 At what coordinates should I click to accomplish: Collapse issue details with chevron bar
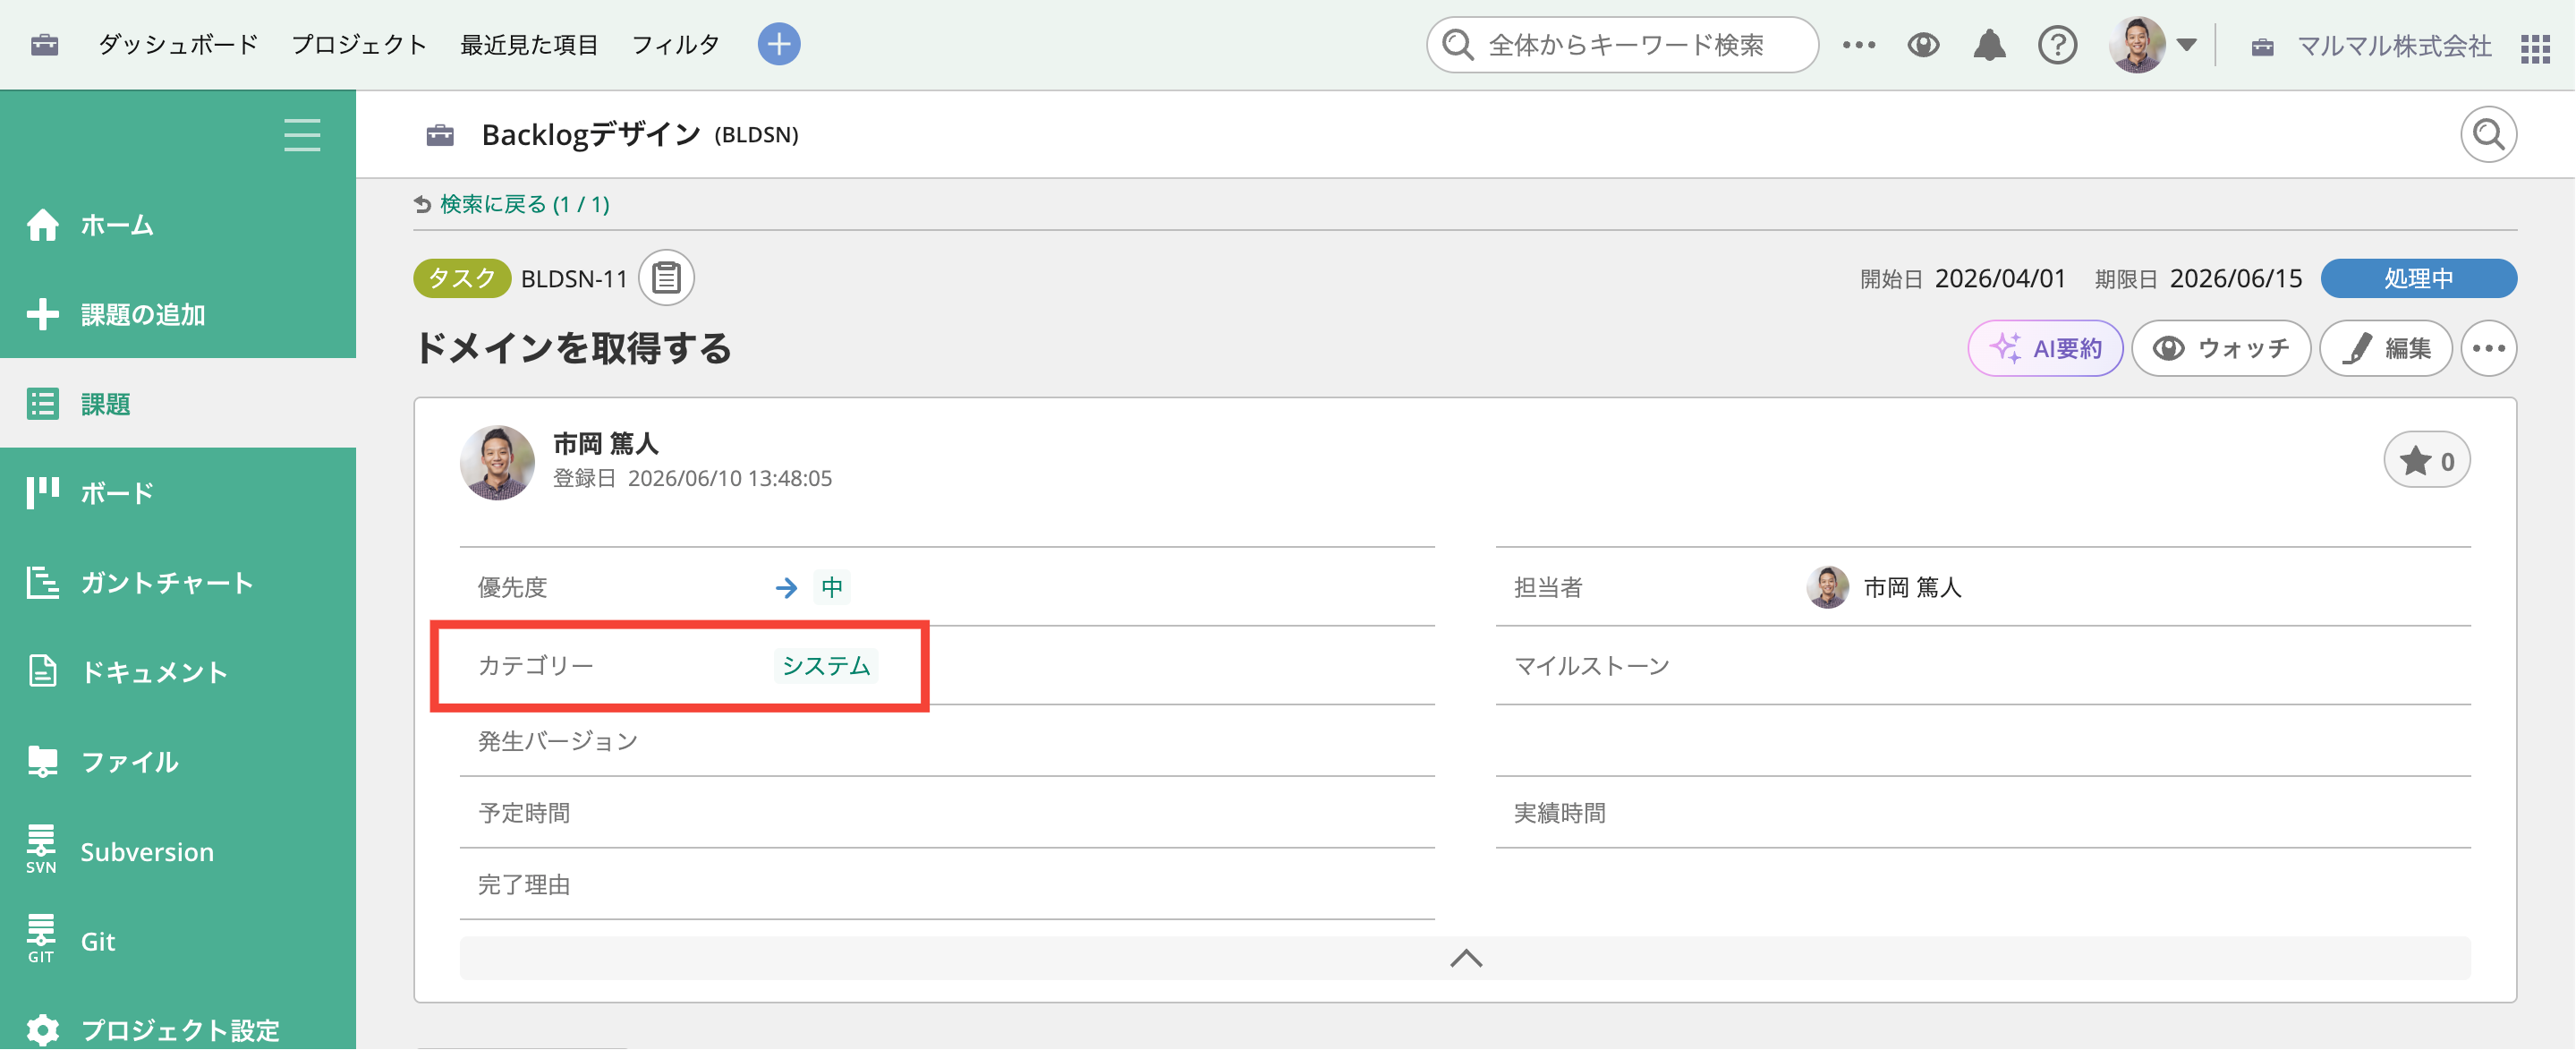1465,958
